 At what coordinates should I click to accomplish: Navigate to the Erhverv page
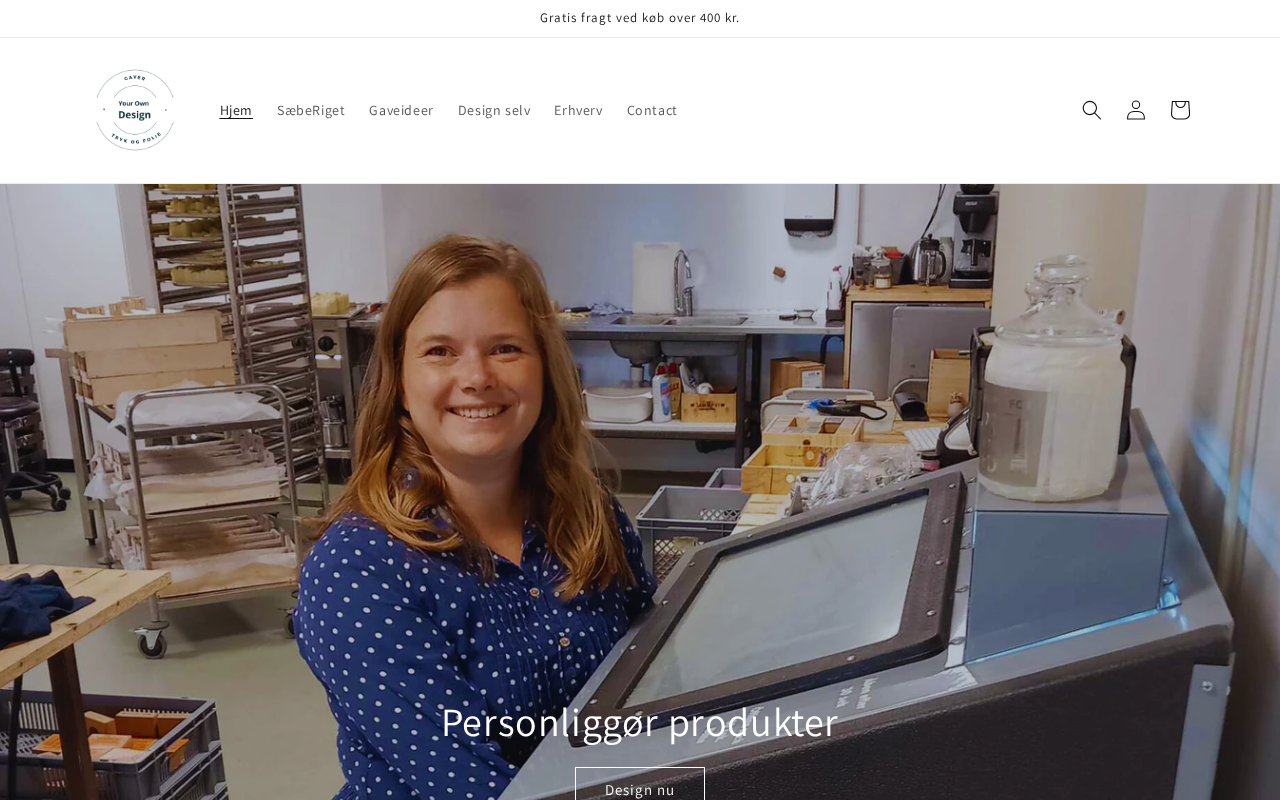(x=578, y=110)
